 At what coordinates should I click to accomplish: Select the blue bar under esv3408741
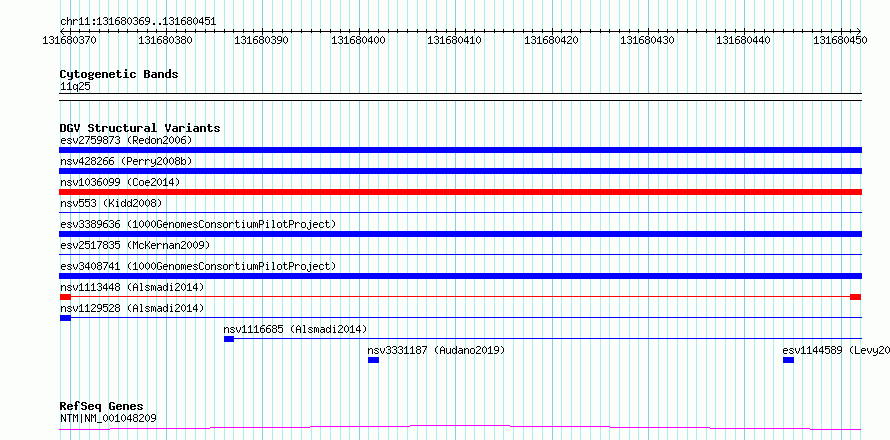tap(460, 276)
